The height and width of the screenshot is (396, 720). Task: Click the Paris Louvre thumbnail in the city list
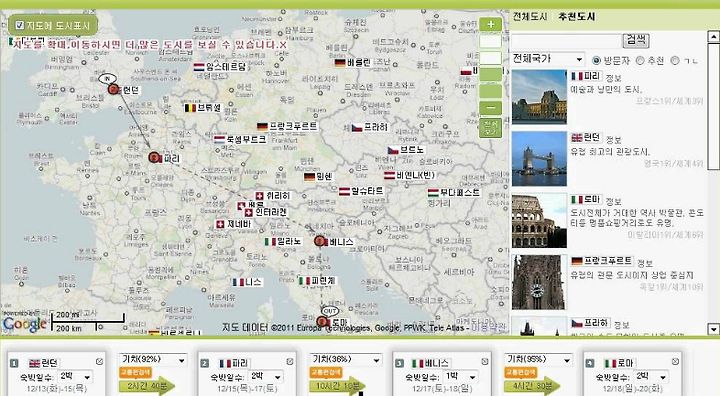539,96
